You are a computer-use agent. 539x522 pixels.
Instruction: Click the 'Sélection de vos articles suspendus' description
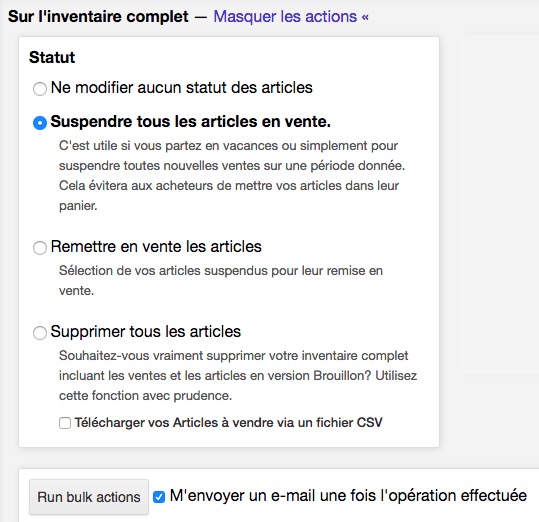click(x=221, y=280)
